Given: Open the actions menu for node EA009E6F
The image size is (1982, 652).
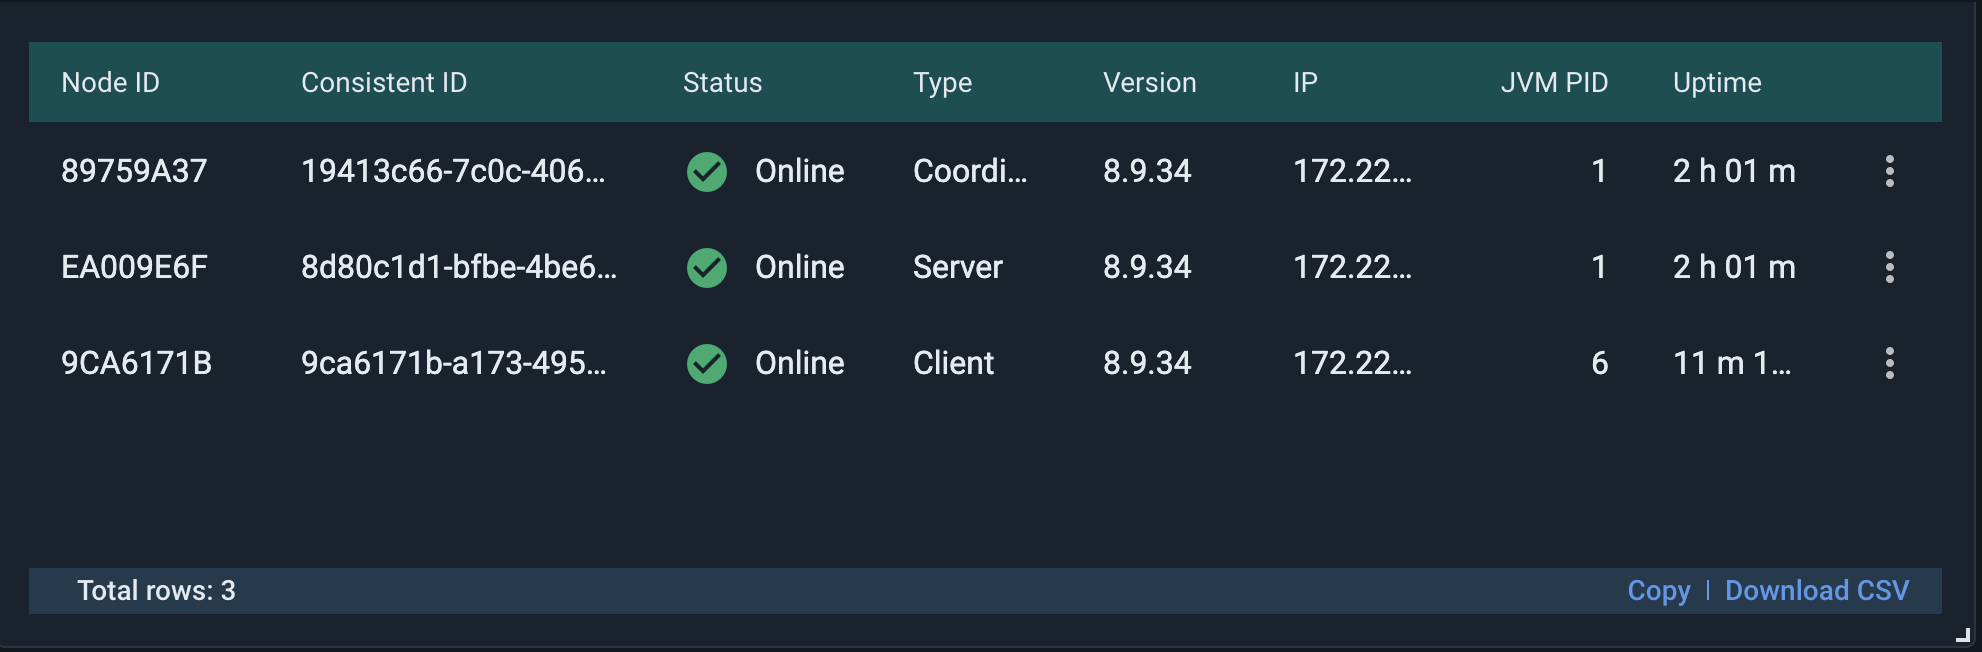Looking at the screenshot, I should tap(1889, 267).
